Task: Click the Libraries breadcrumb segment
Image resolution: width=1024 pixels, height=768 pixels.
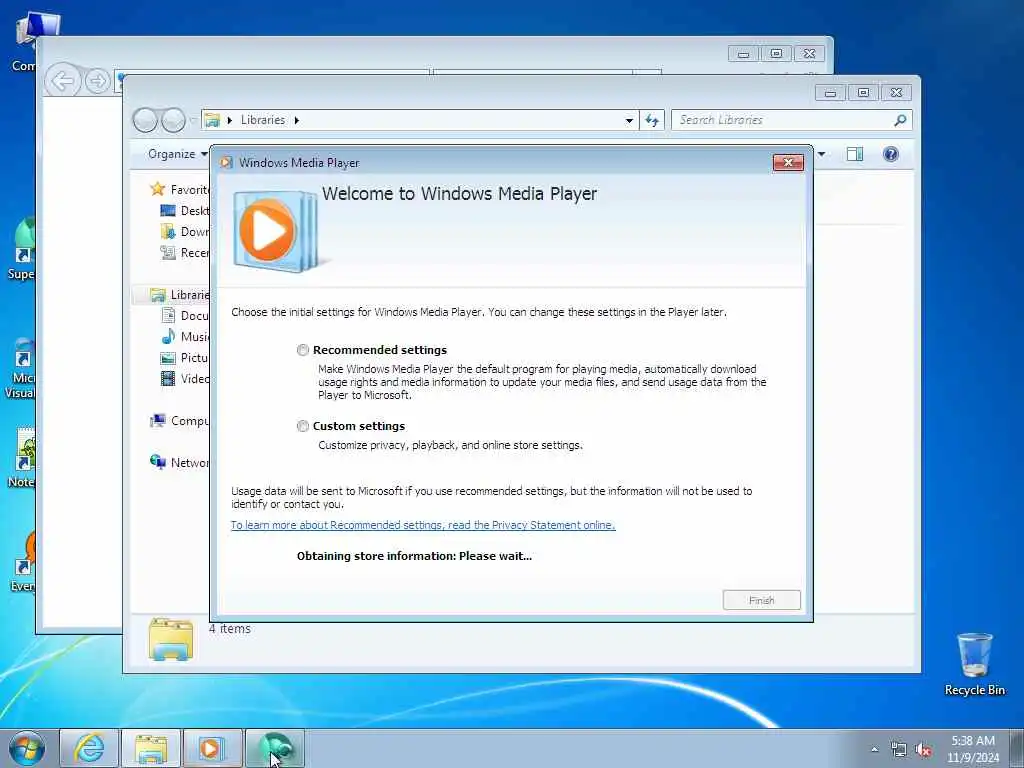Action: pos(263,120)
